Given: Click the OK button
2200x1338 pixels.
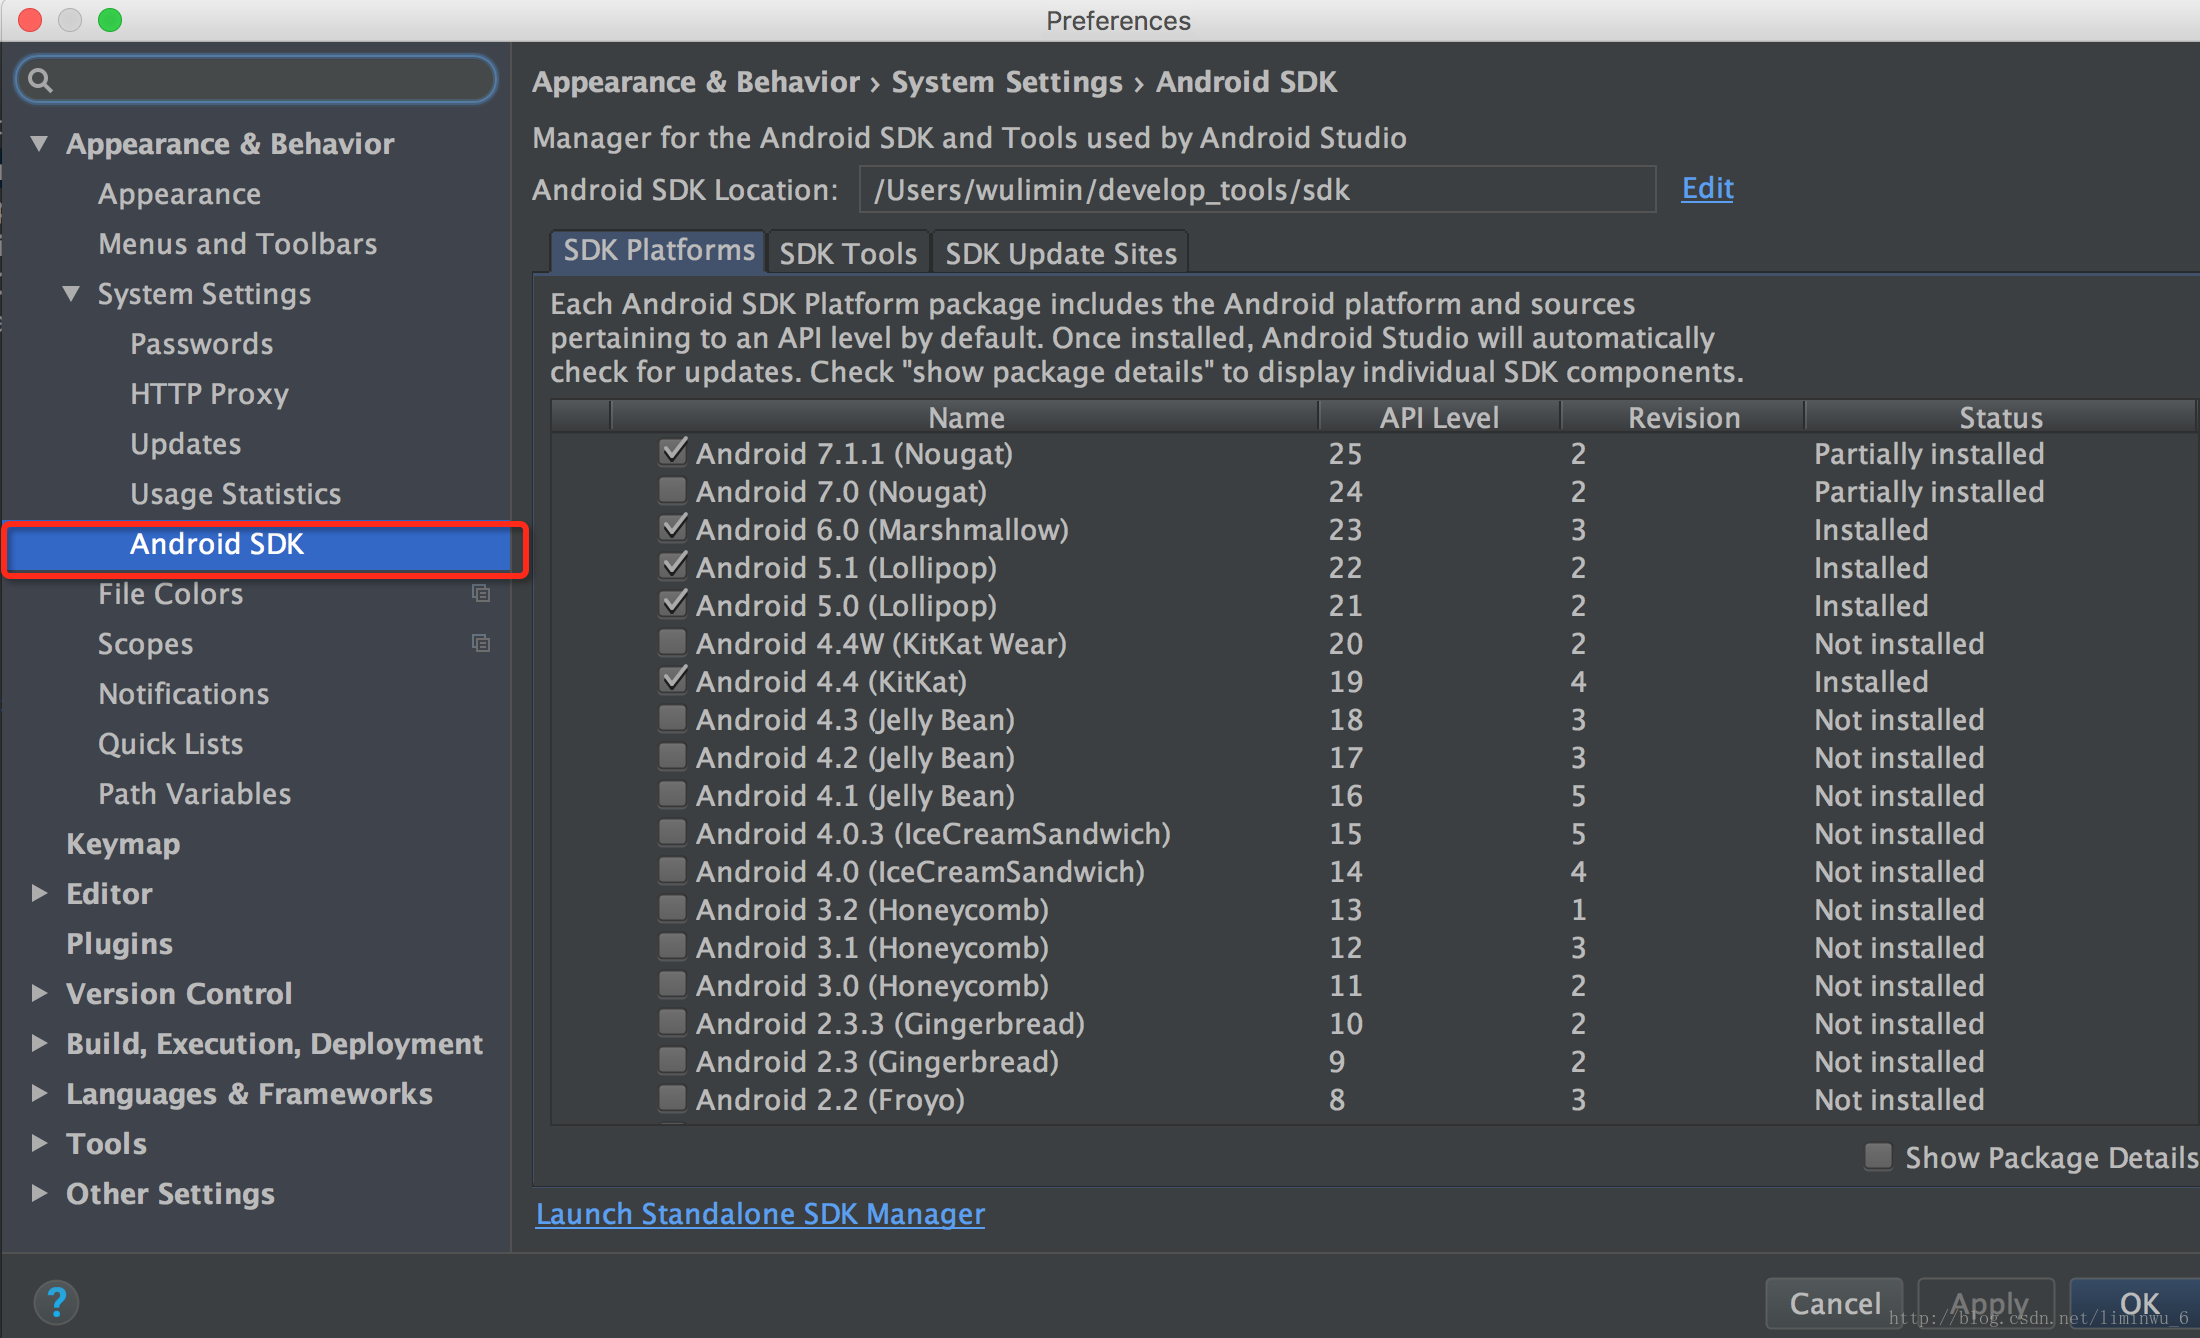Looking at the screenshot, I should tap(2131, 1300).
